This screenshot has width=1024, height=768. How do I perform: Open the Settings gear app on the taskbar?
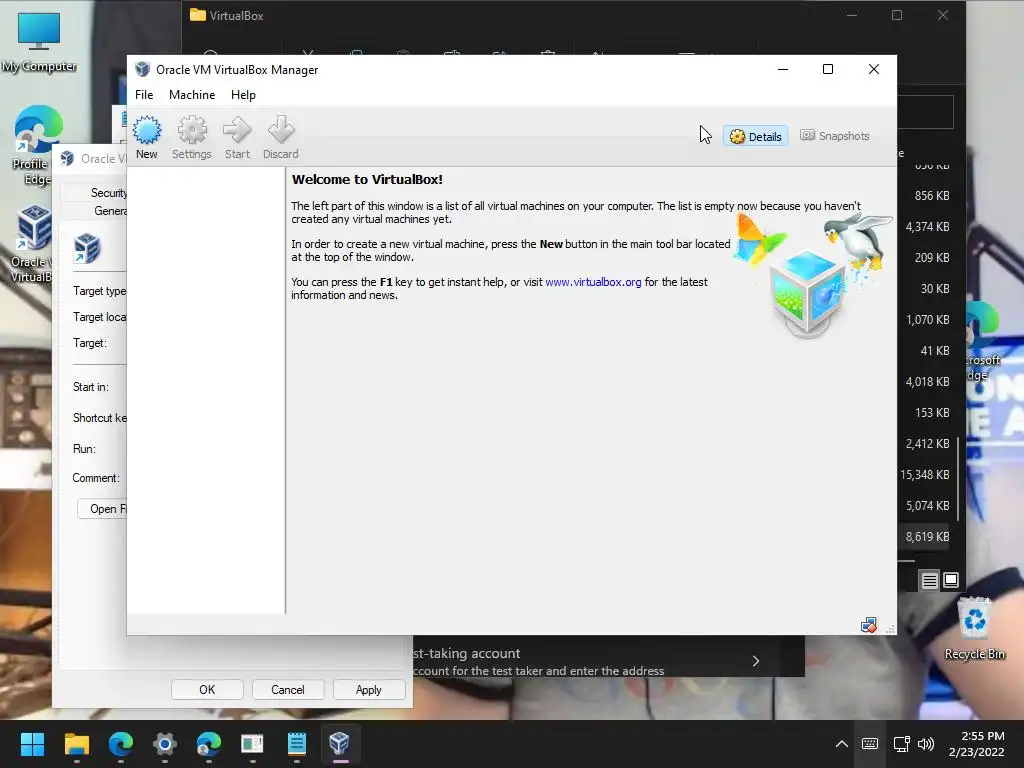[165, 744]
